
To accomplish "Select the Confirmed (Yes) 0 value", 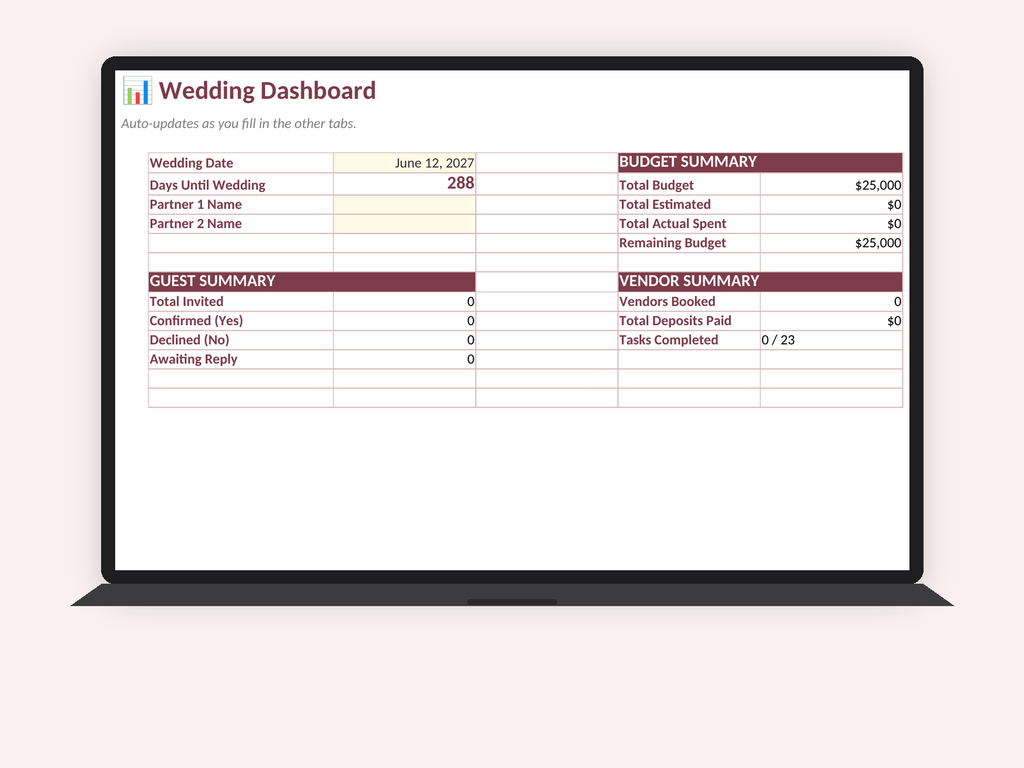I will point(404,321).
